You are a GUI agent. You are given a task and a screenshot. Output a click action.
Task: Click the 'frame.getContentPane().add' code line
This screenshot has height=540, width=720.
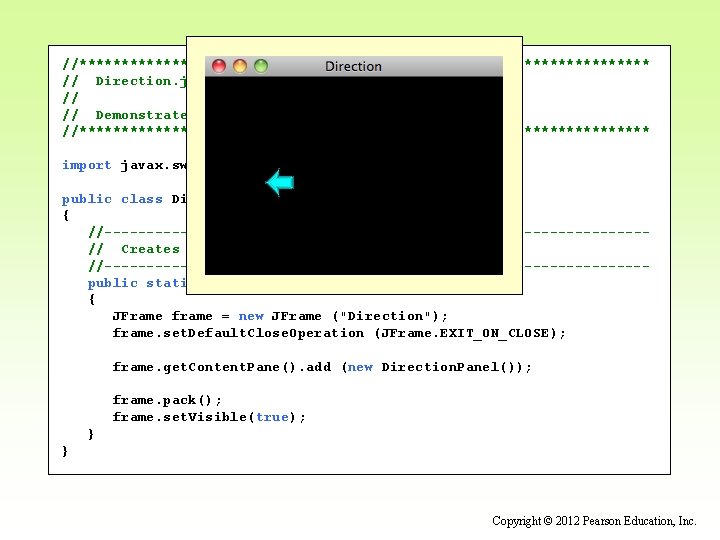point(322,367)
